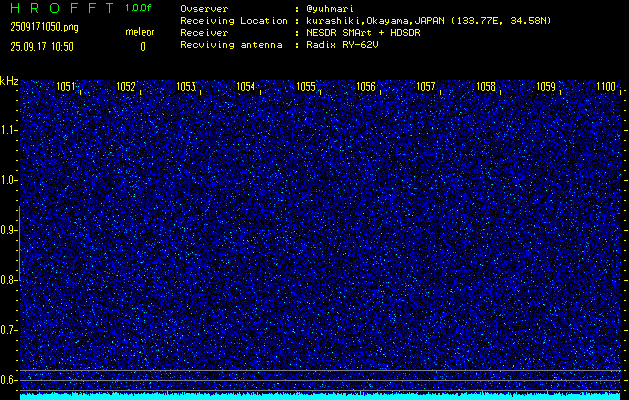This screenshot has height=400, width=629.
Task: Click the Receiving Location label
Action: (234, 21)
